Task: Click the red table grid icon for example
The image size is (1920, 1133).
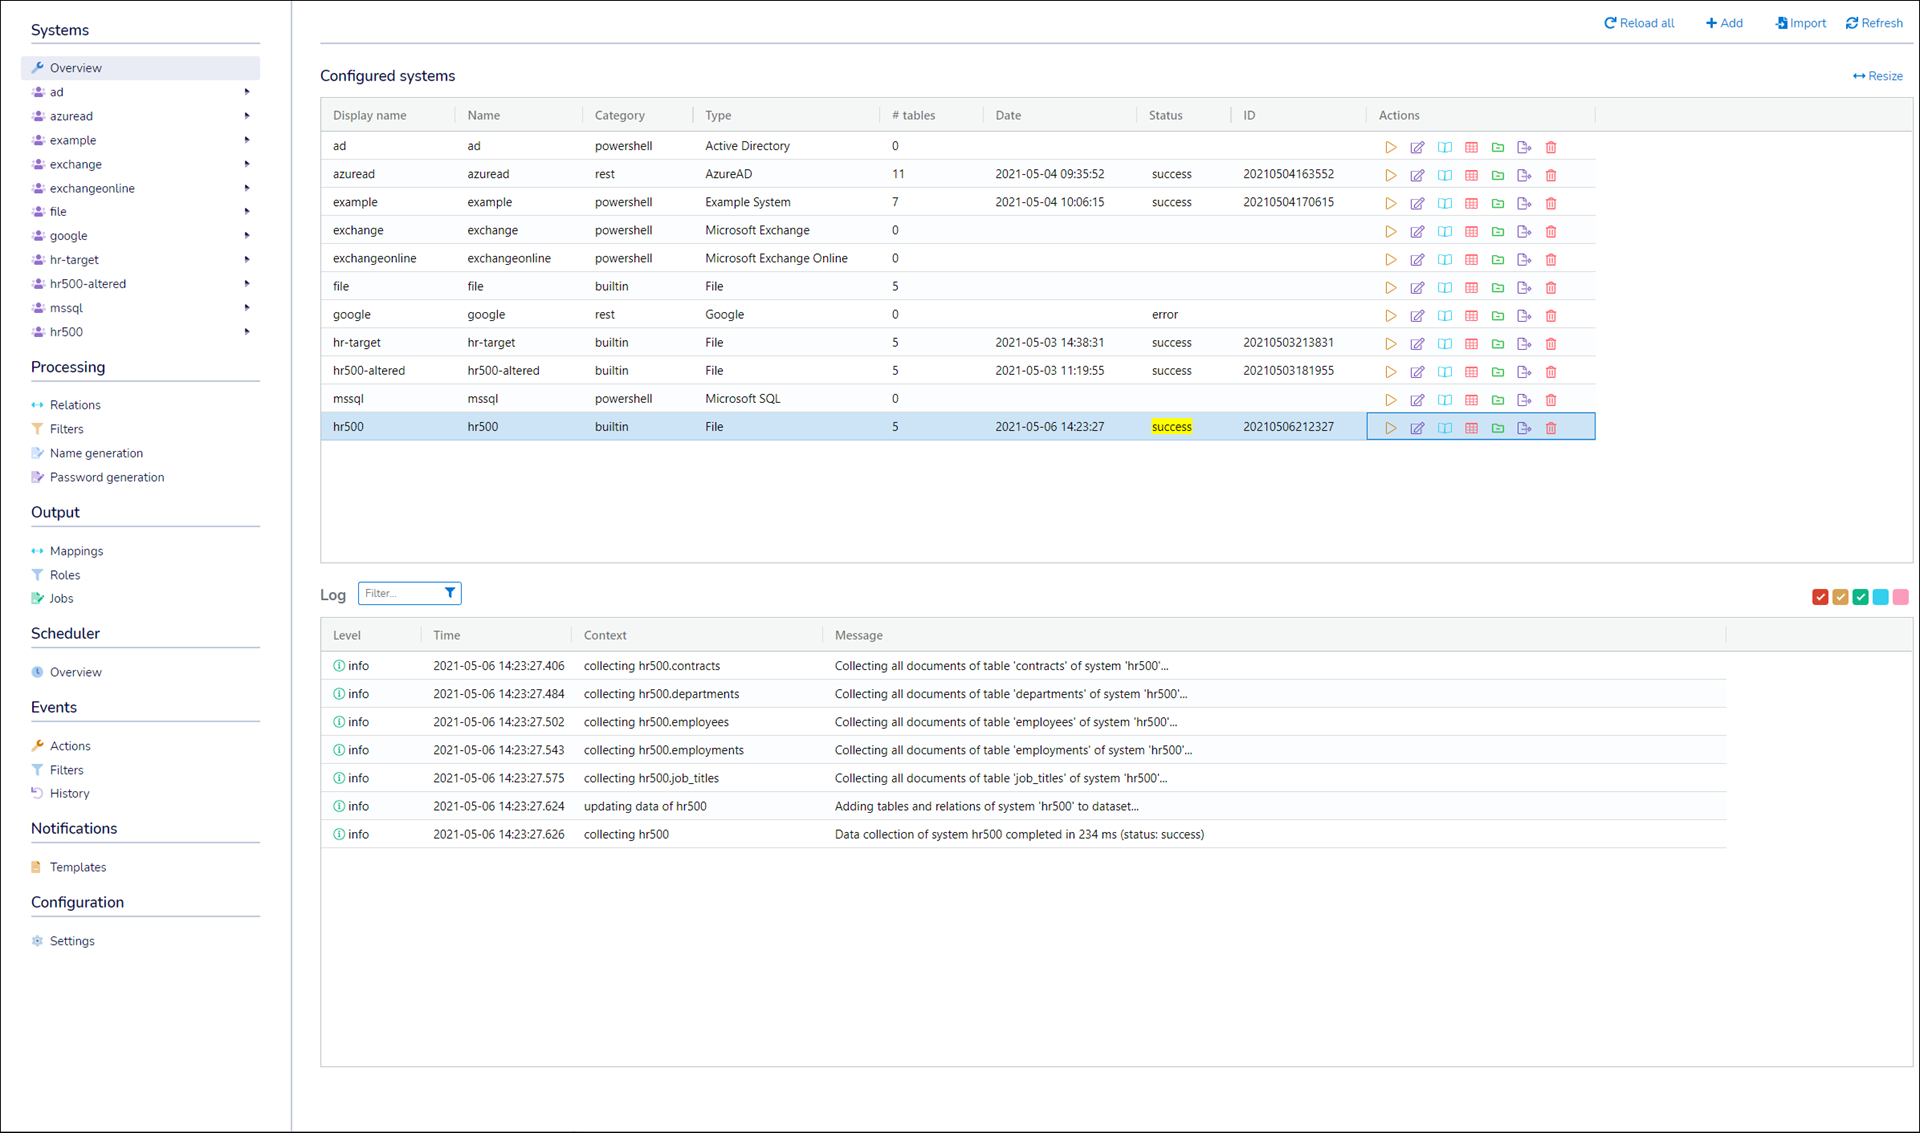Action: coord(1471,203)
